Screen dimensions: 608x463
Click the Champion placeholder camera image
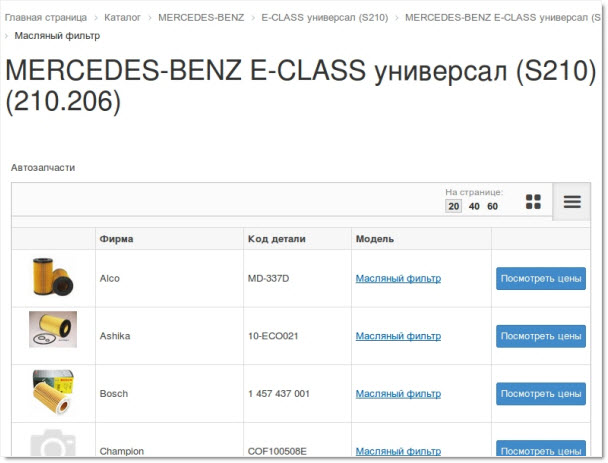(x=52, y=447)
